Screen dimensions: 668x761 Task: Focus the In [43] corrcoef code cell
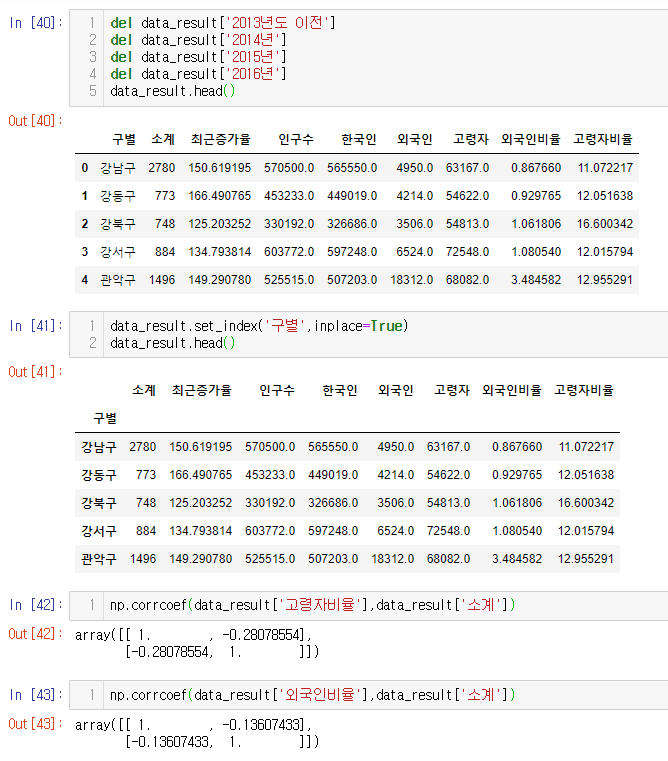pyautogui.click(x=400, y=694)
